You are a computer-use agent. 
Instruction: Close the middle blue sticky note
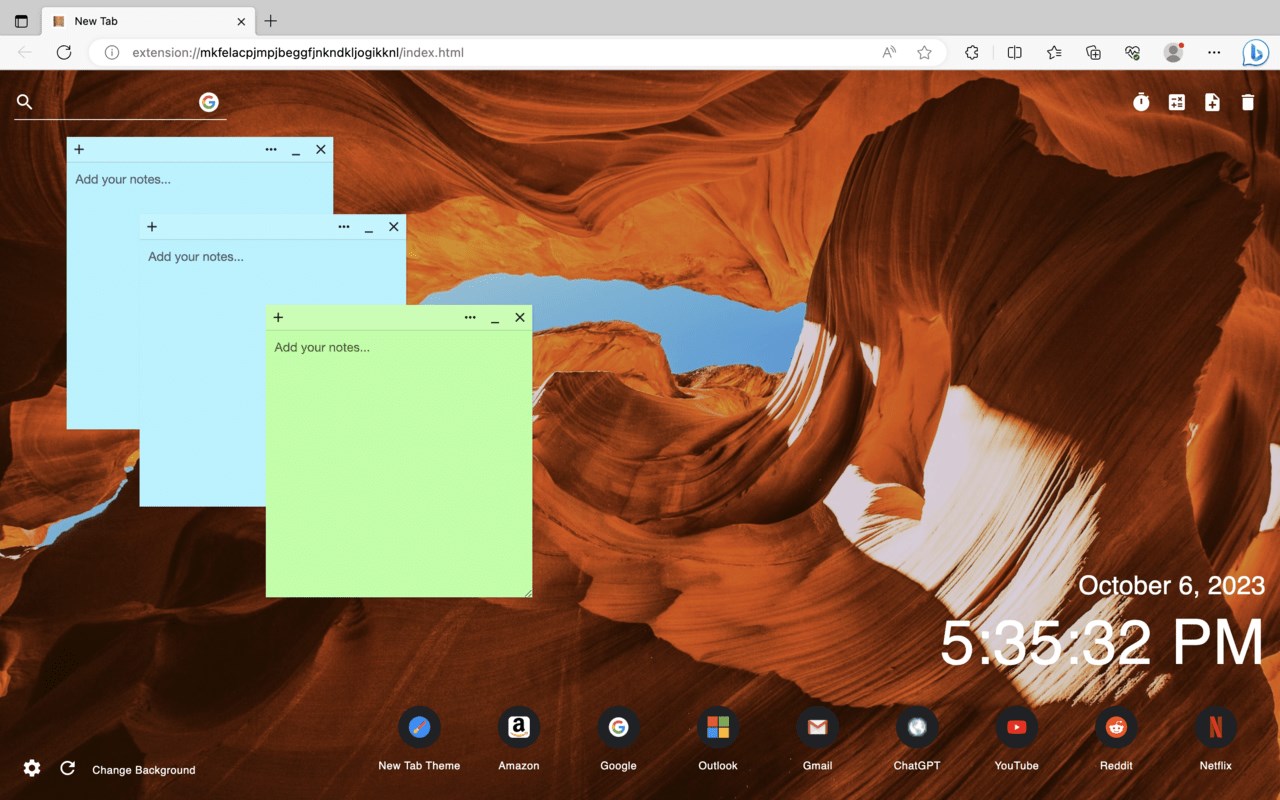click(394, 227)
